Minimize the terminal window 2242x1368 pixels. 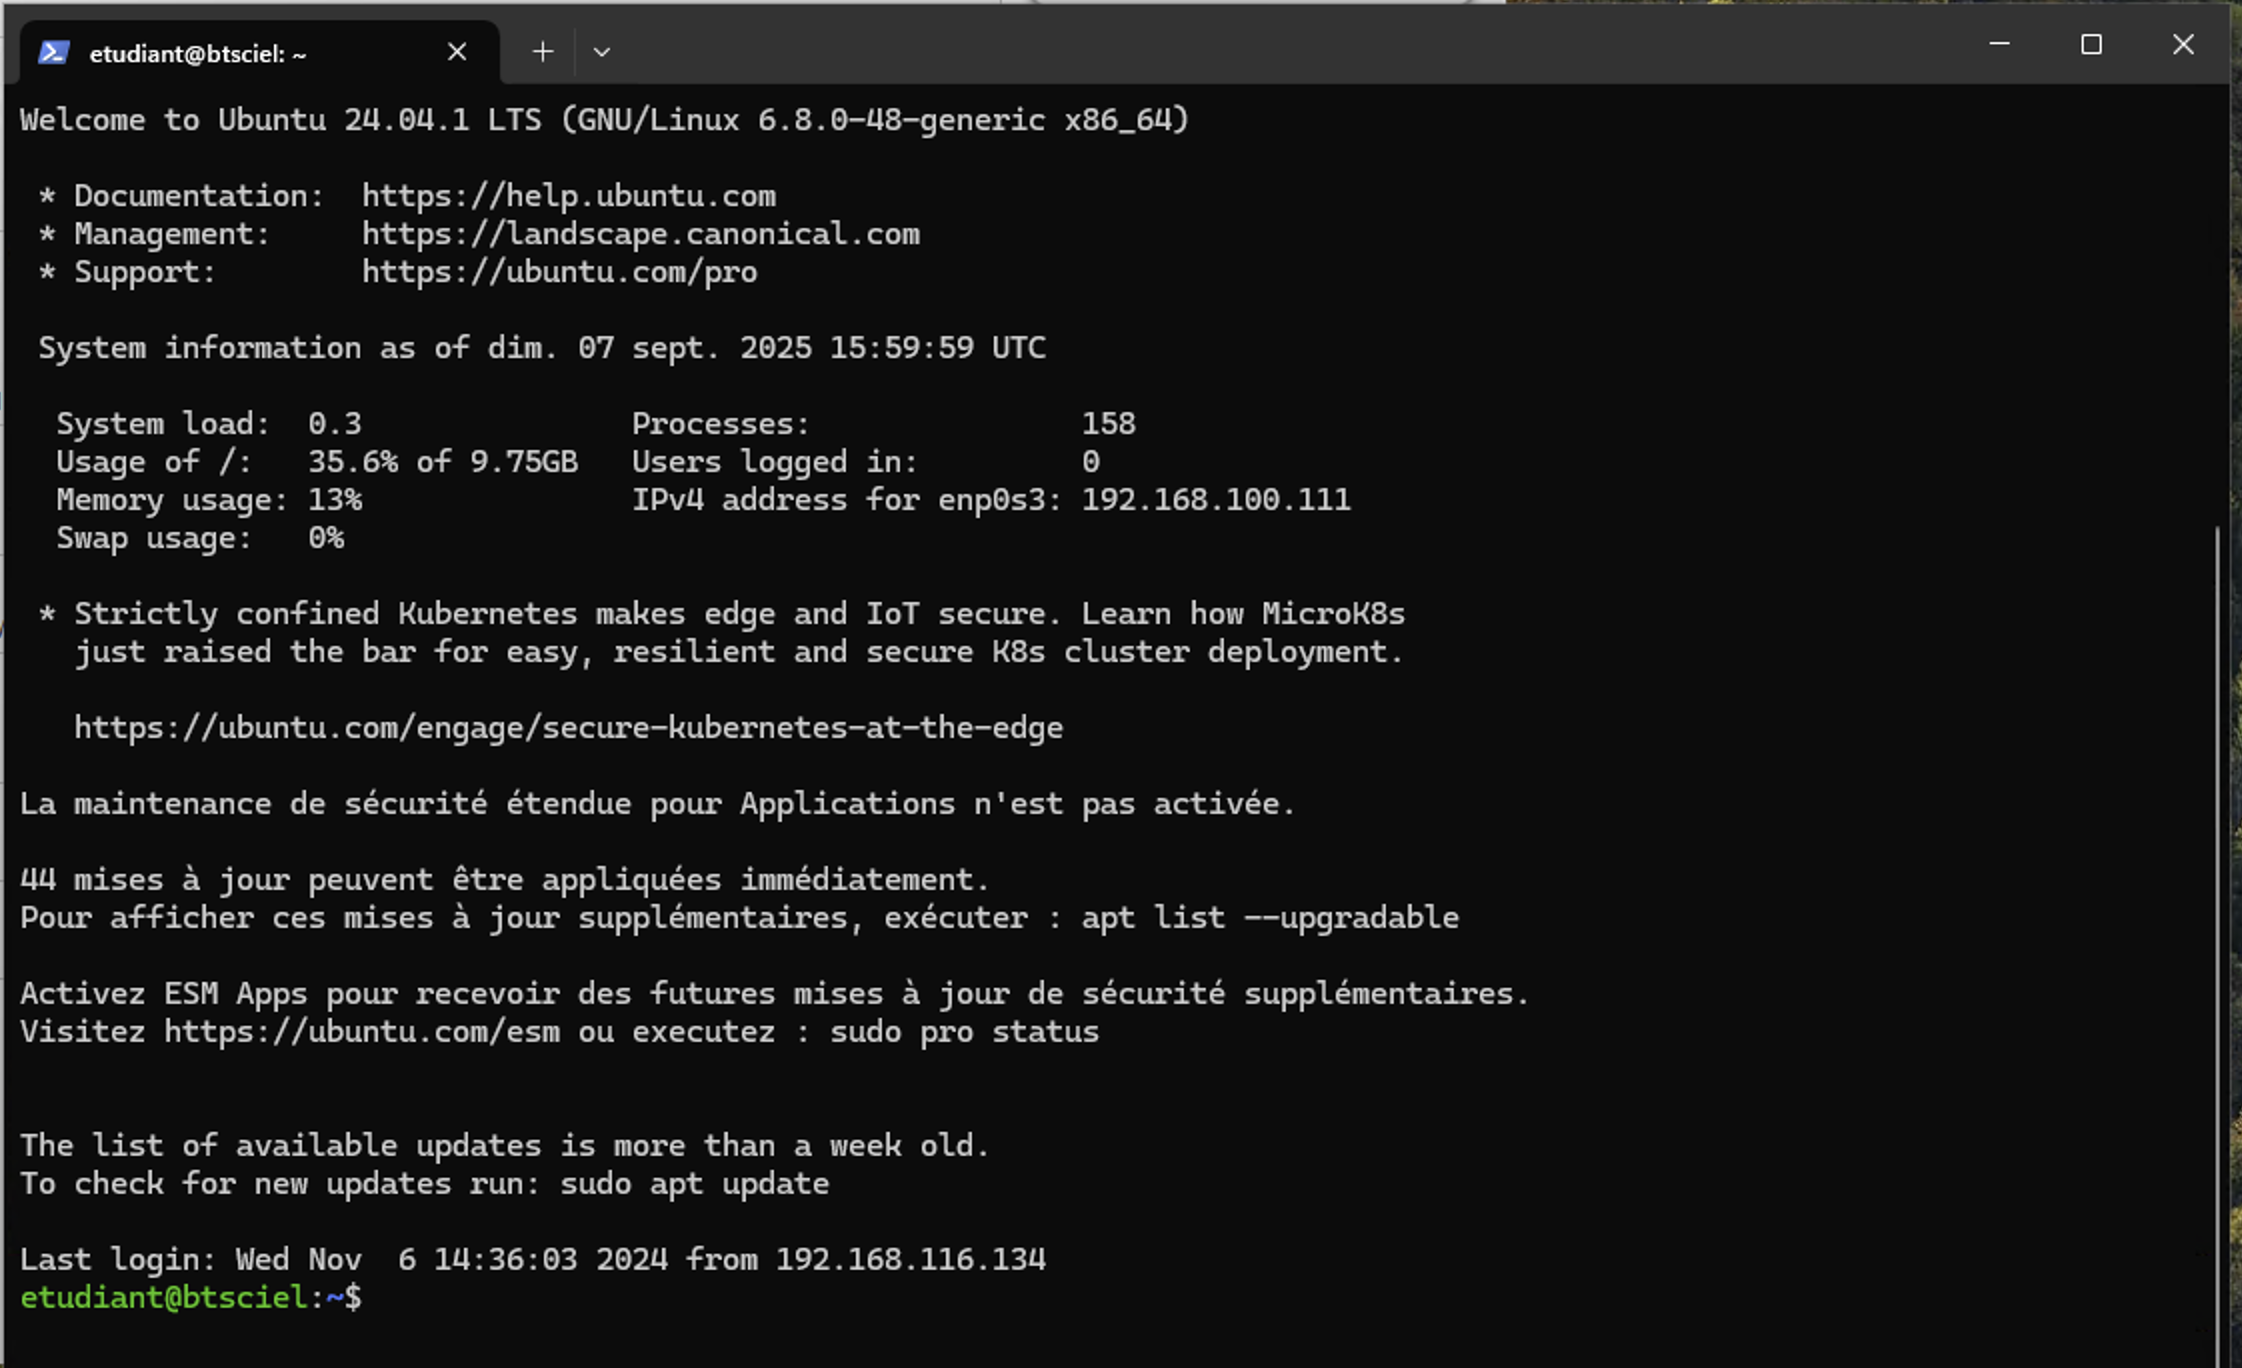[1999, 45]
